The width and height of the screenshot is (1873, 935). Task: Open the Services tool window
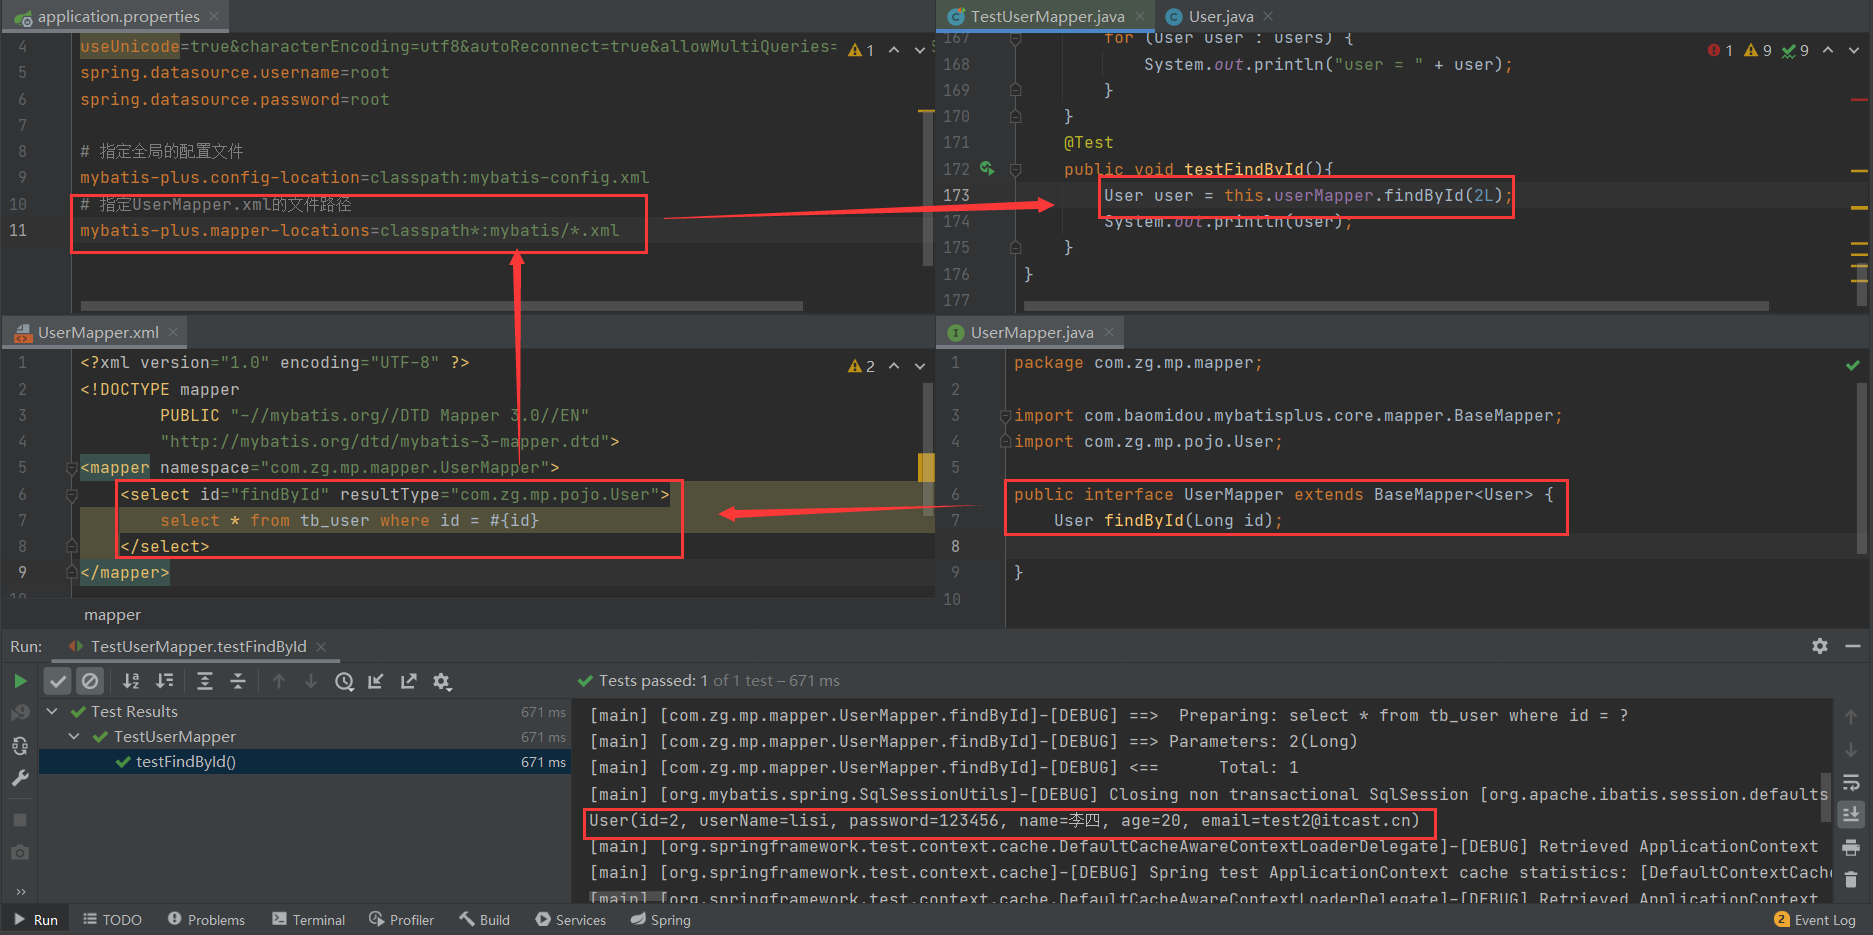(x=570, y=920)
